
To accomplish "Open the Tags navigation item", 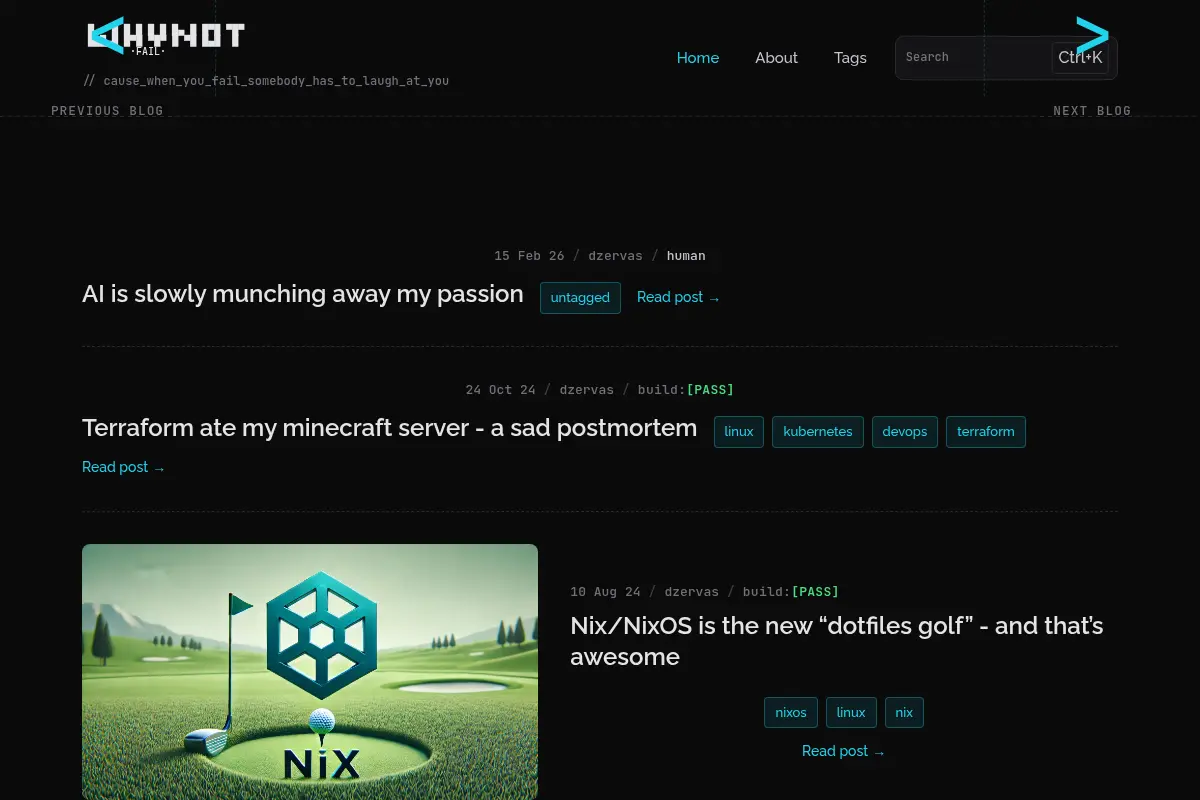I will point(850,58).
